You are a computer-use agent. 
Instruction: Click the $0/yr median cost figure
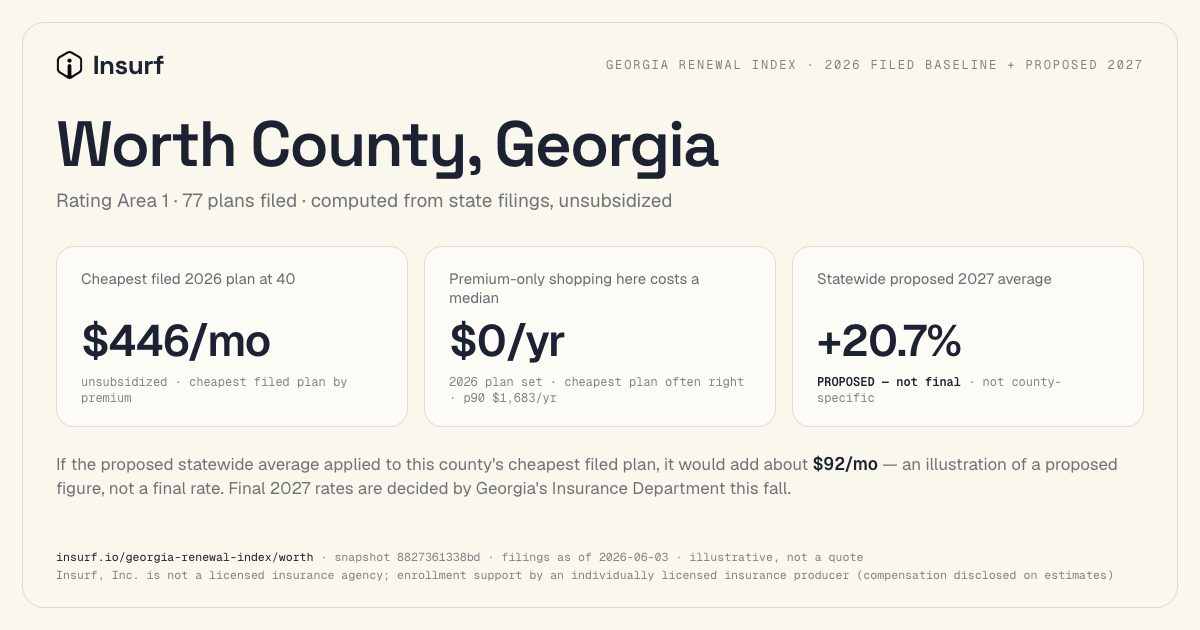click(x=507, y=341)
